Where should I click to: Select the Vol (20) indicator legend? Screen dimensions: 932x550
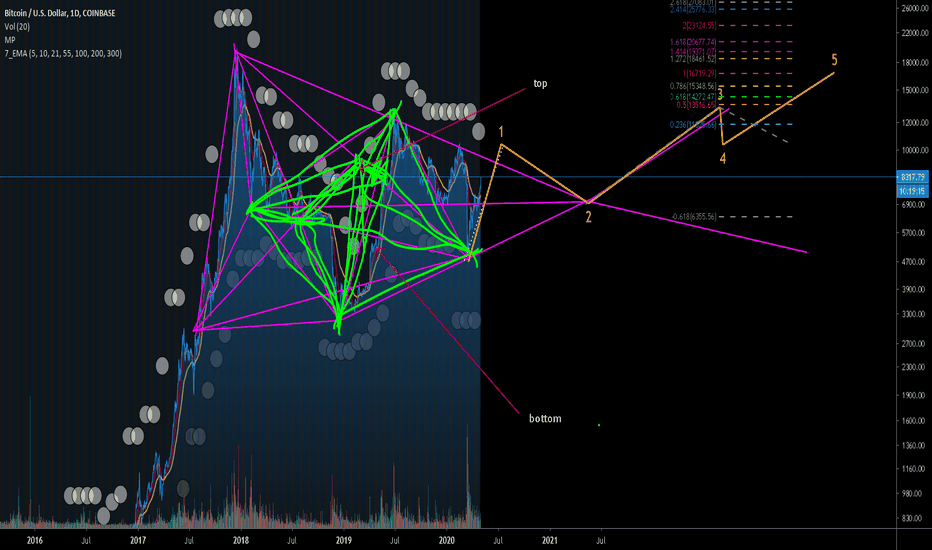17,26
